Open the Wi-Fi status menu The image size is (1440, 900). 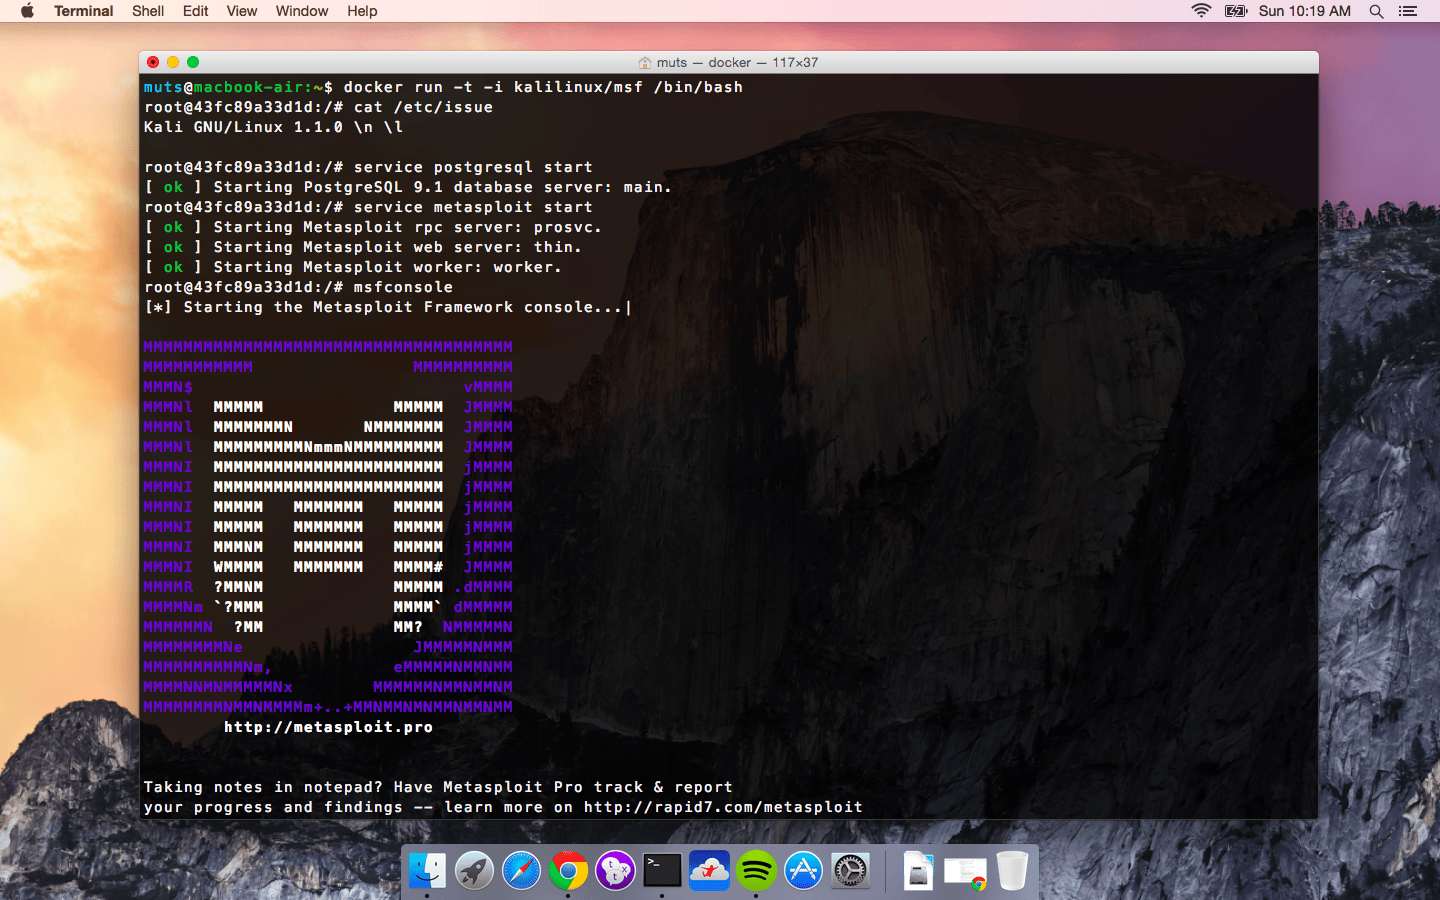1201,11
